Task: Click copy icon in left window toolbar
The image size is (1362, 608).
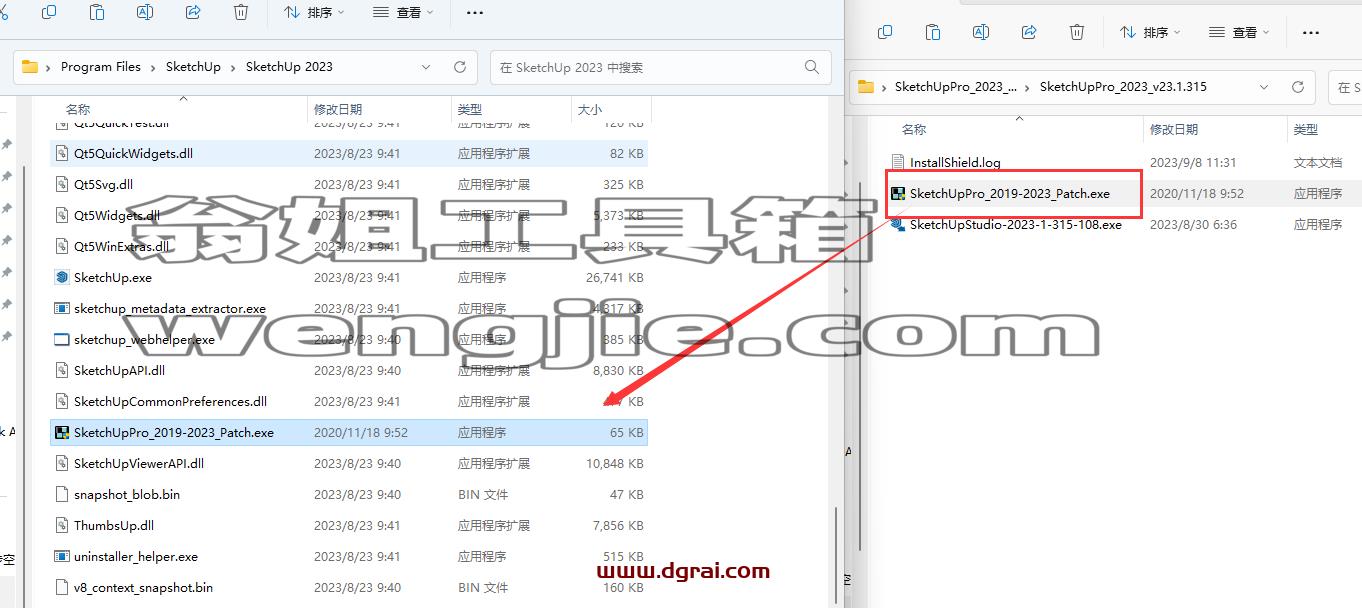Action: pos(49,12)
